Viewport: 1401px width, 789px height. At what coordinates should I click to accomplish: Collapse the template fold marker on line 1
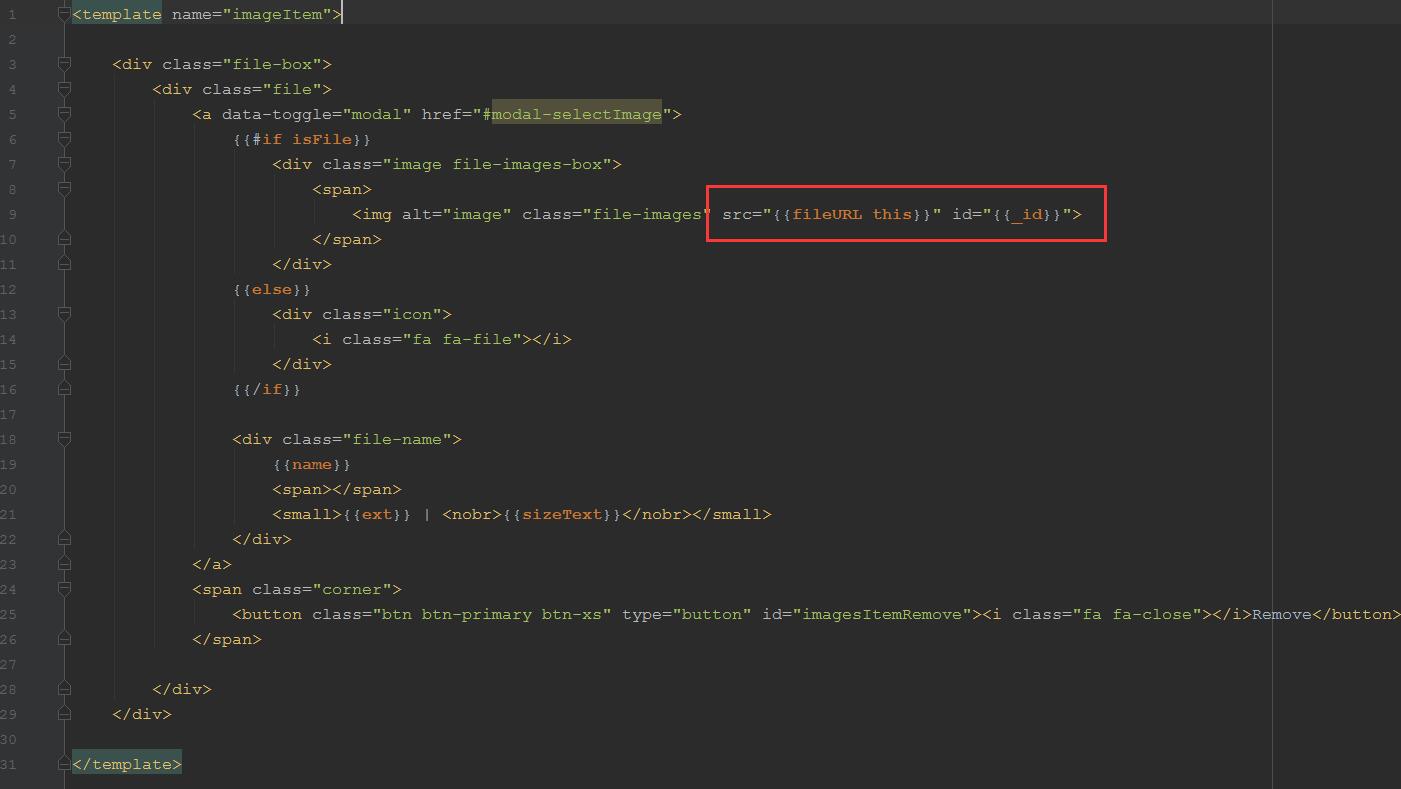pyautogui.click(x=64, y=14)
